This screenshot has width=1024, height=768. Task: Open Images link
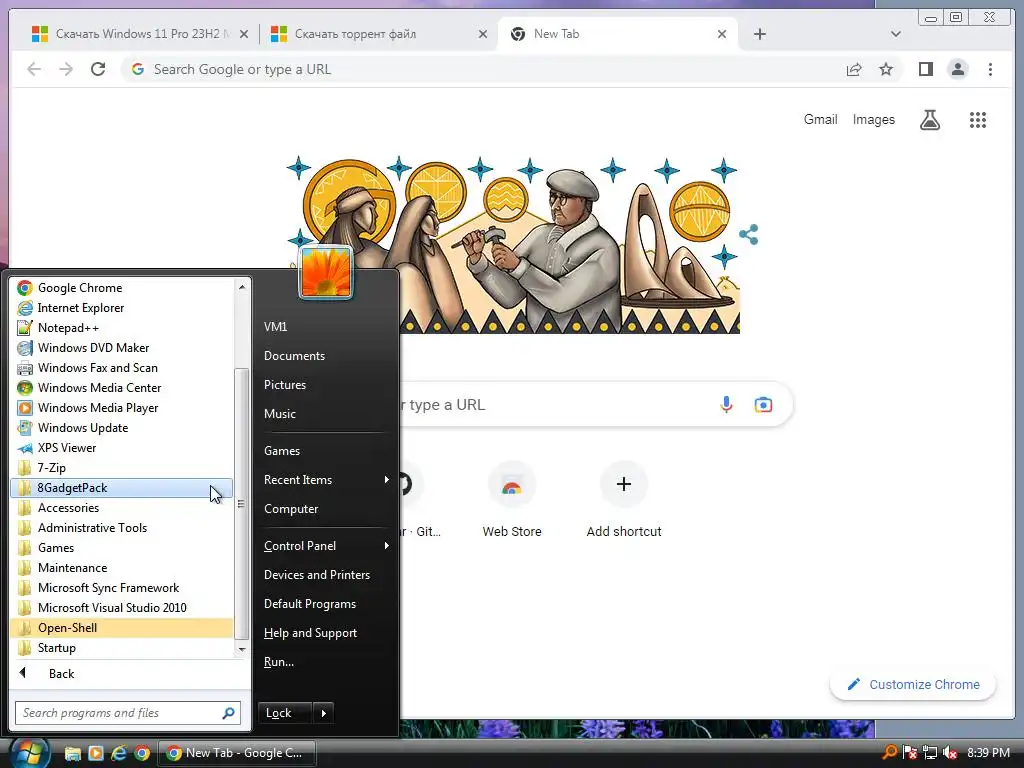tap(874, 120)
